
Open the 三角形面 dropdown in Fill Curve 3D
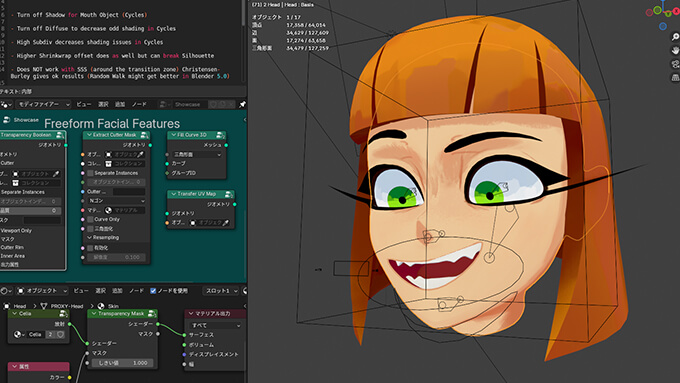(x=197, y=154)
